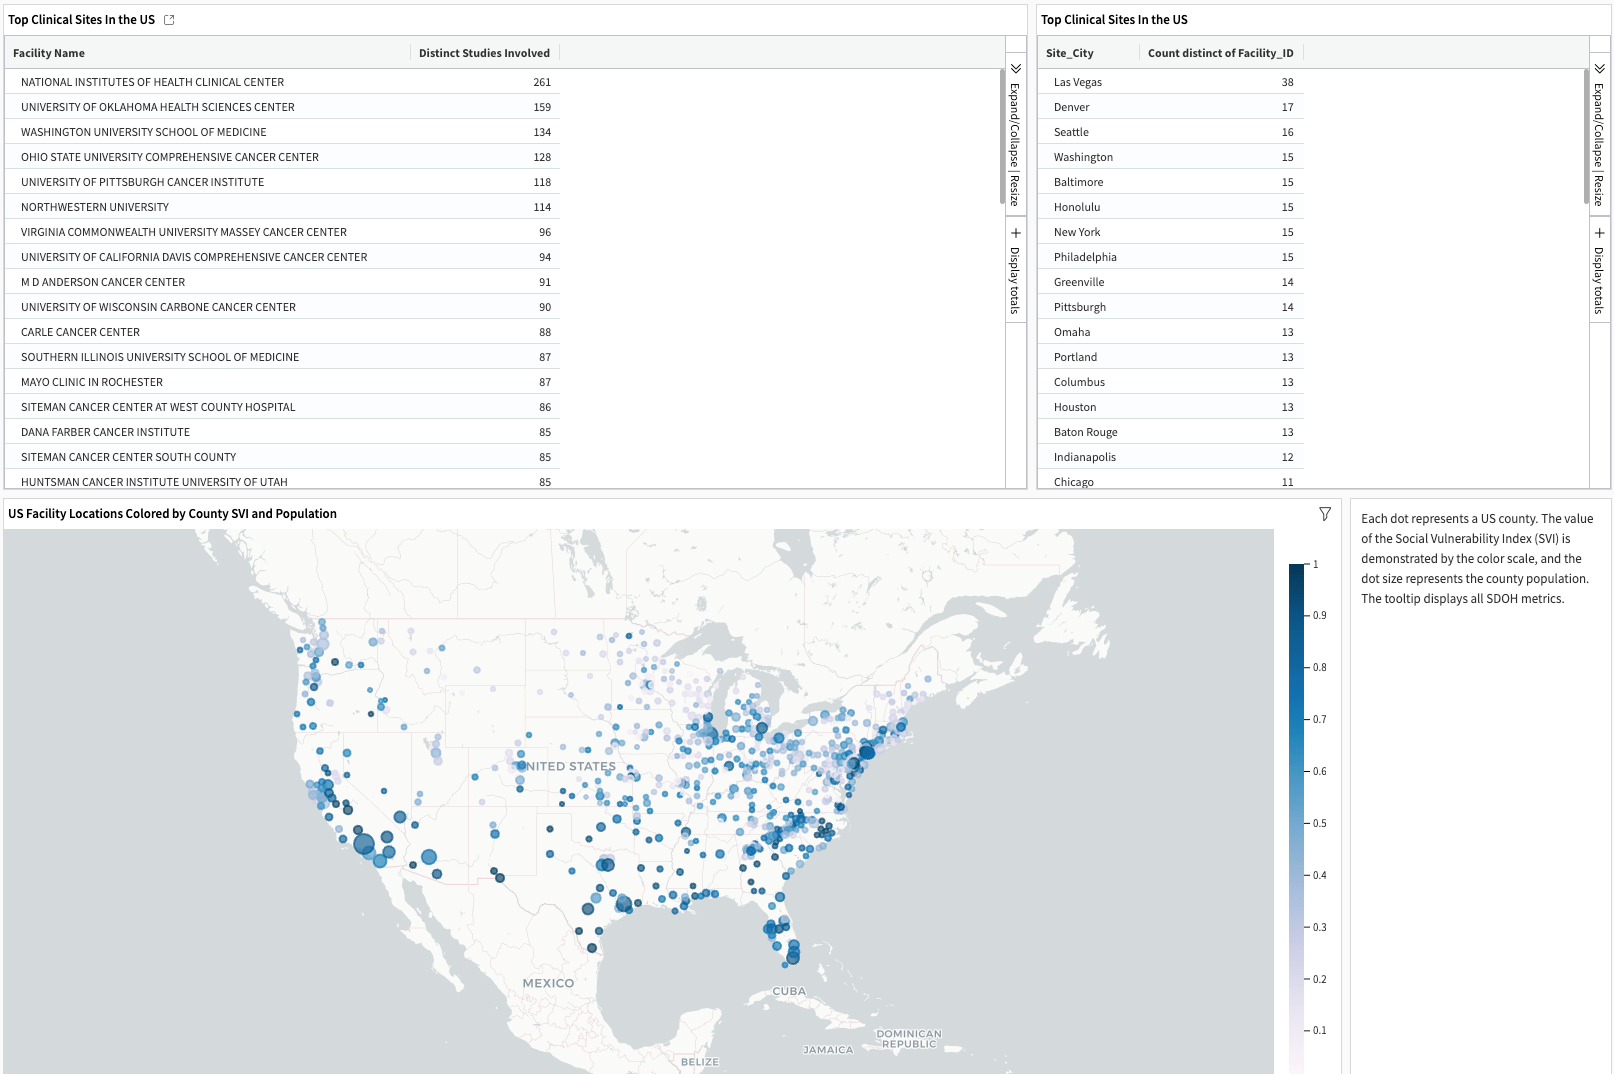Select Carle Cancer Center row
Screen dimensions: 1614x1074
pyautogui.click(x=282, y=332)
